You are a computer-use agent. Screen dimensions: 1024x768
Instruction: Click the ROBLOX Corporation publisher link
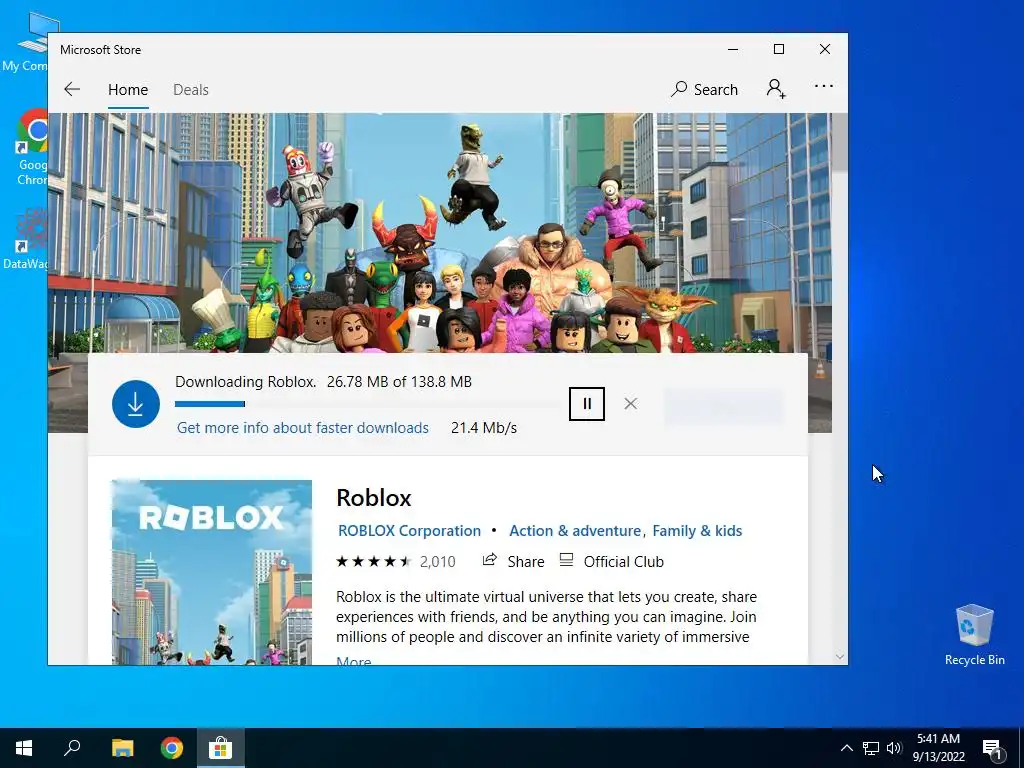pyautogui.click(x=409, y=531)
